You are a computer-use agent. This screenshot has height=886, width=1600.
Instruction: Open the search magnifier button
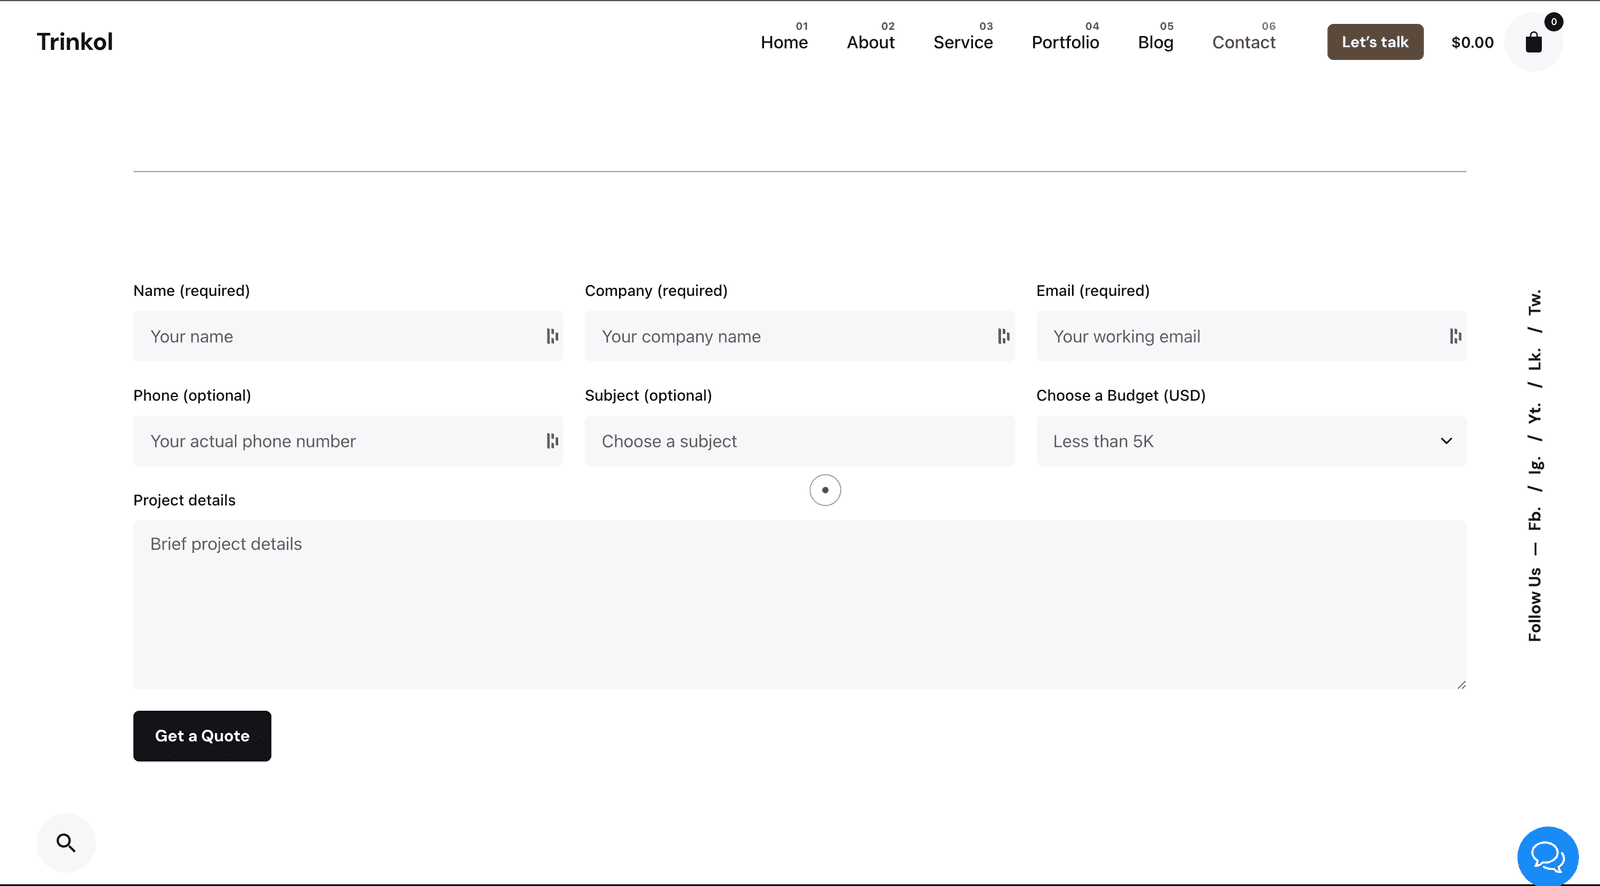[66, 843]
